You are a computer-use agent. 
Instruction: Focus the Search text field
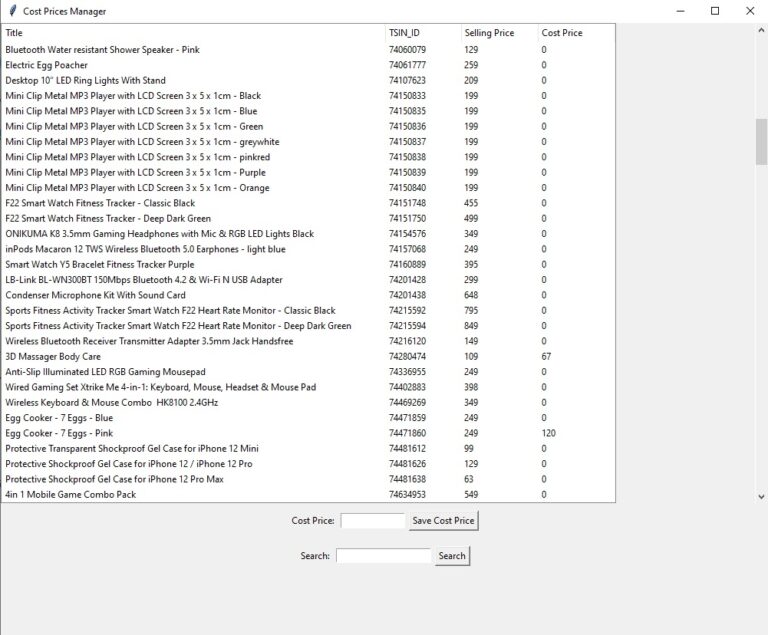click(384, 556)
